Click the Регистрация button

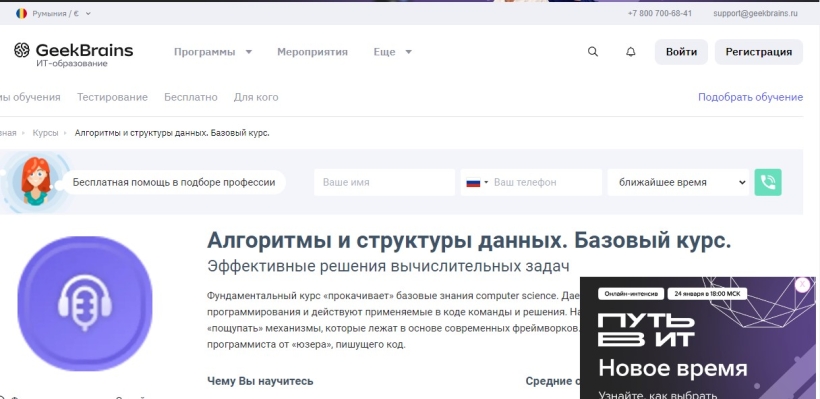pos(759,52)
